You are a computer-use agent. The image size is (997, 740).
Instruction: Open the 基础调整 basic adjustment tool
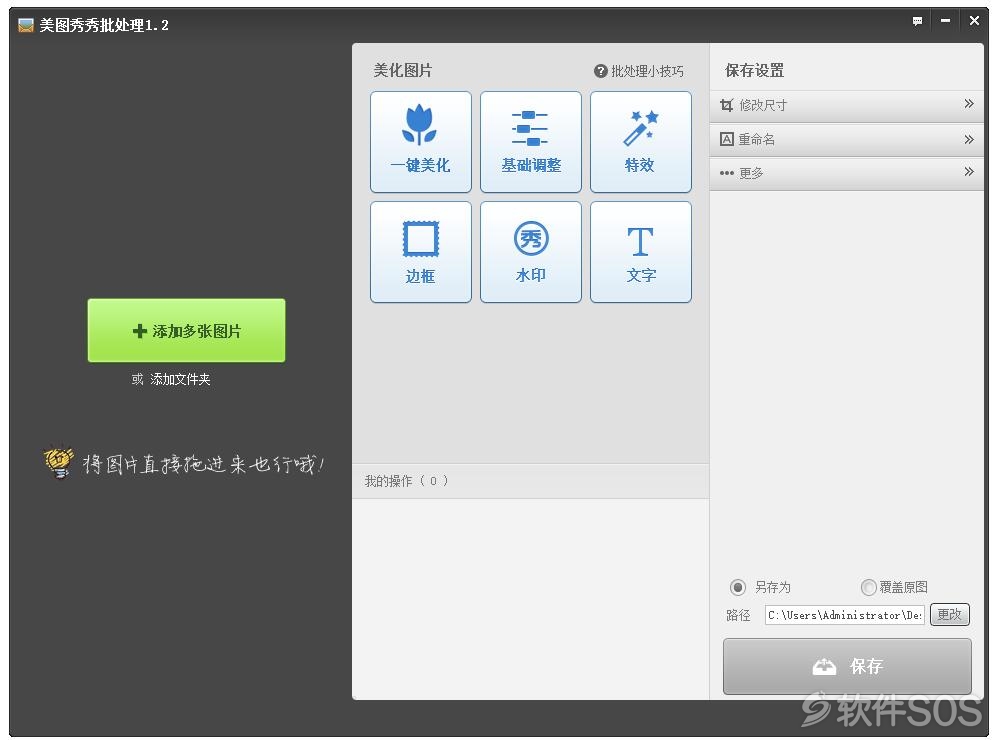[x=530, y=142]
